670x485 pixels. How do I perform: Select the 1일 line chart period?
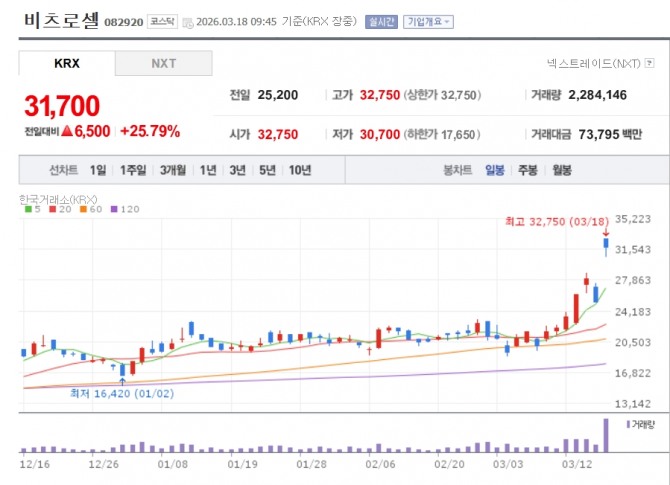(98, 170)
